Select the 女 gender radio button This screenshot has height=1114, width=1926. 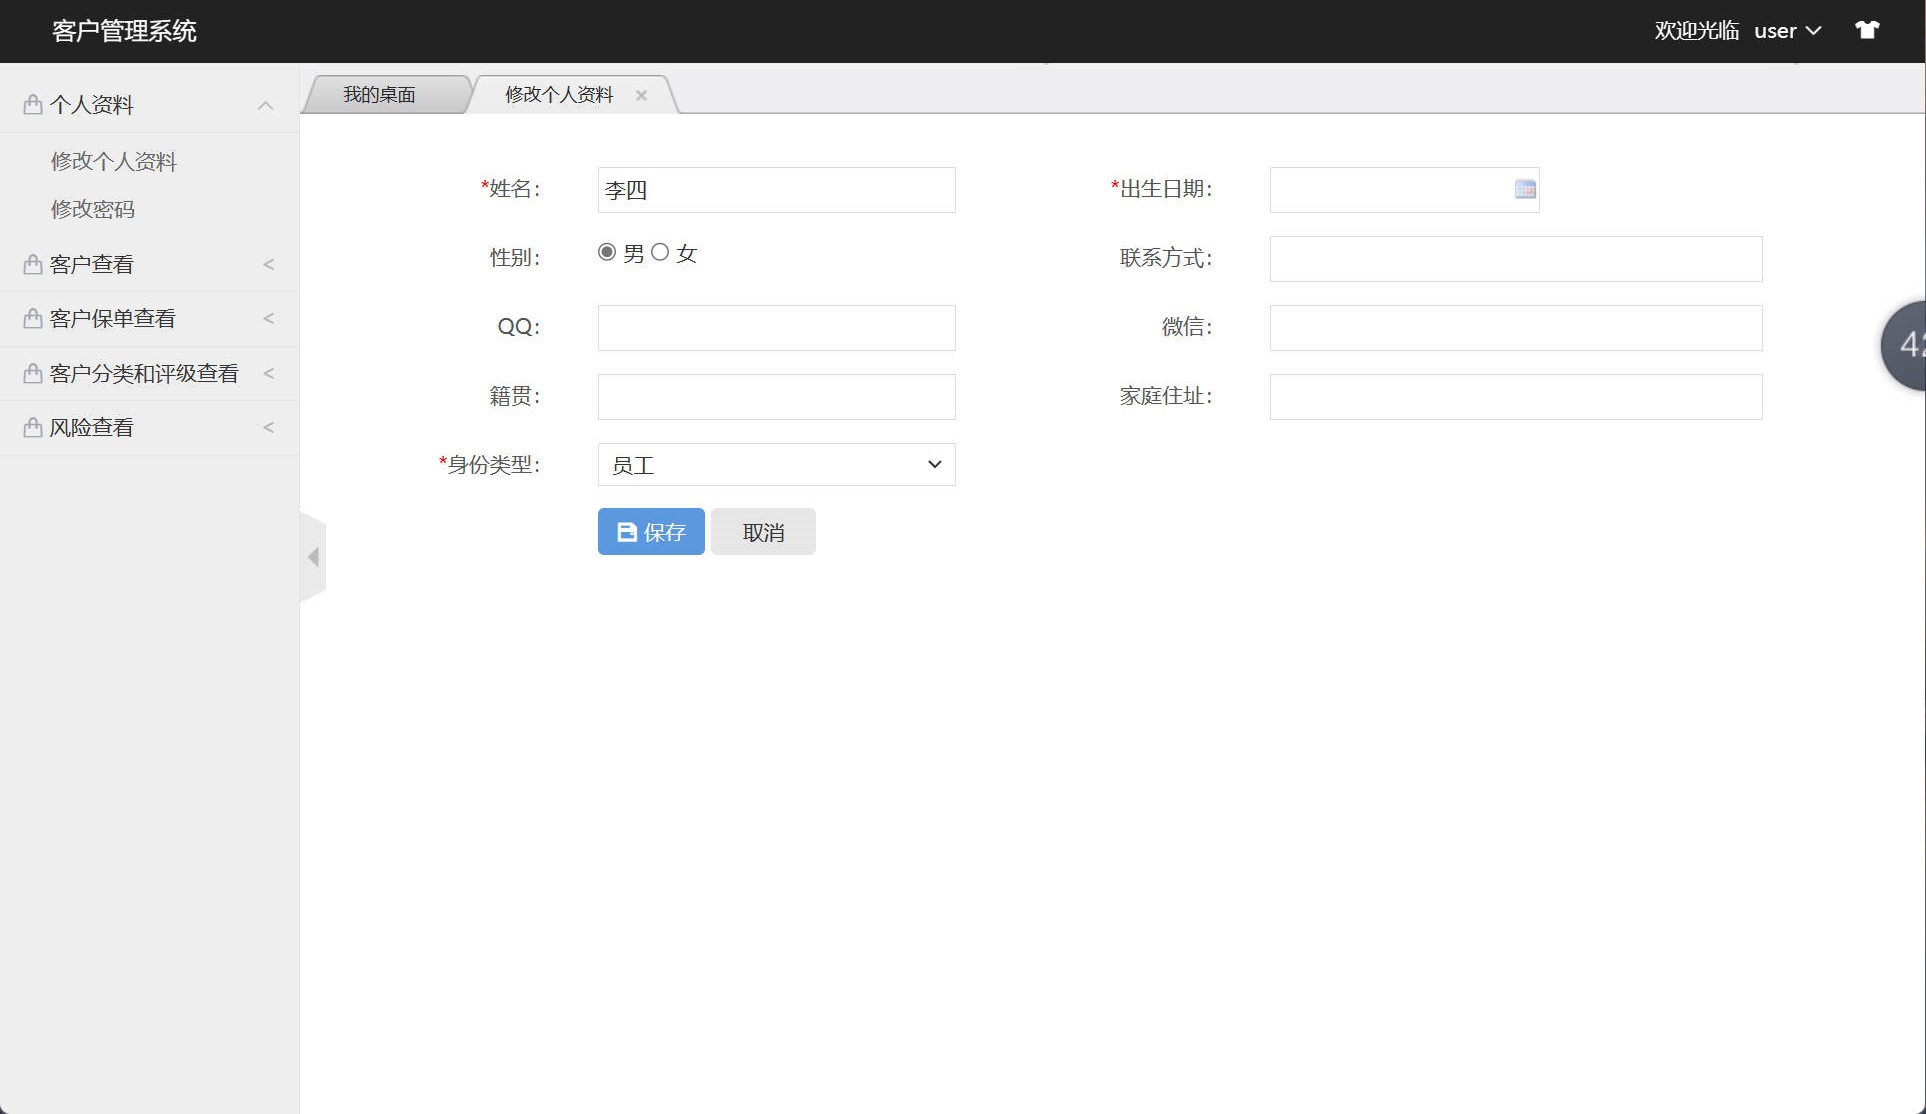pyautogui.click(x=659, y=252)
